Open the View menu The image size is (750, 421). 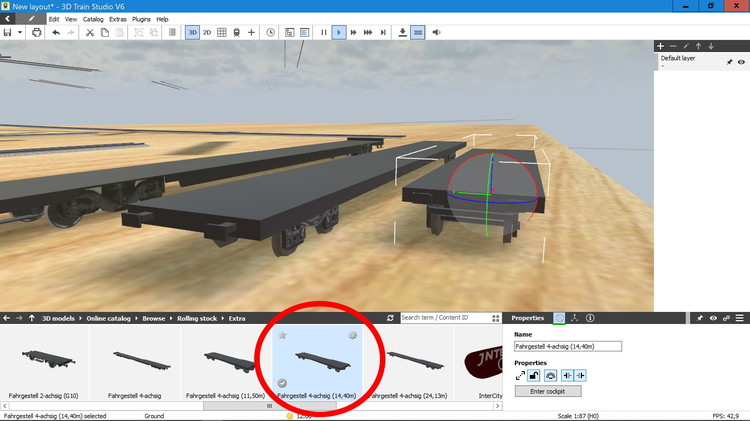[x=71, y=19]
